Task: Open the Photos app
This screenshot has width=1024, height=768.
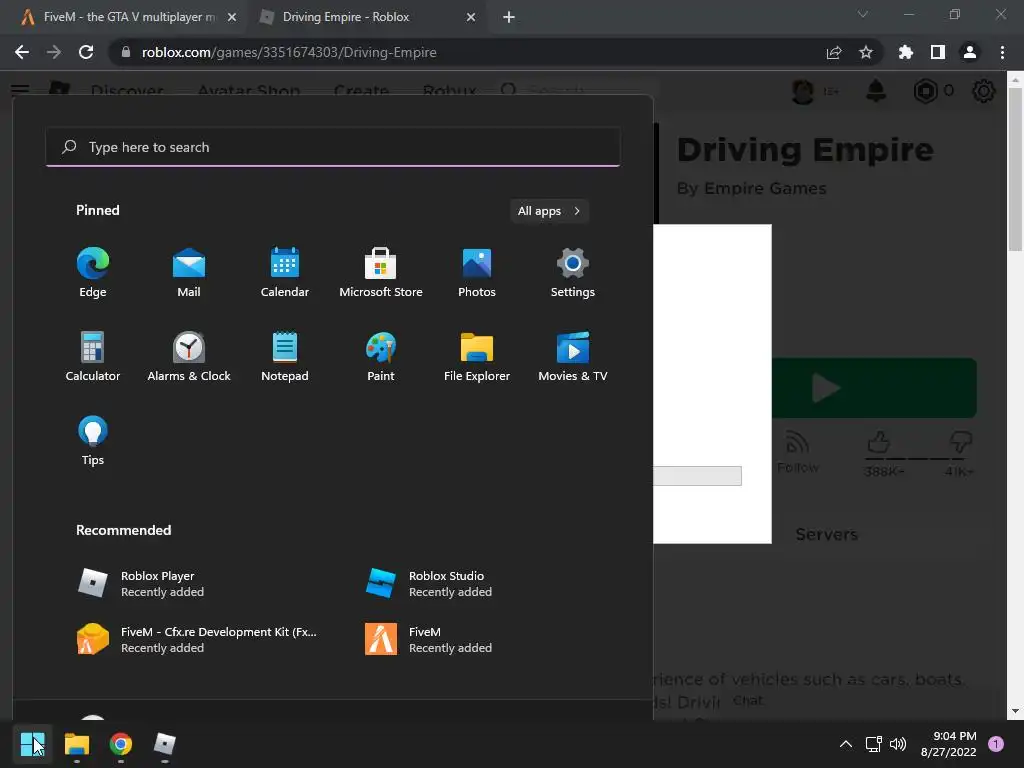Action: click(x=477, y=272)
